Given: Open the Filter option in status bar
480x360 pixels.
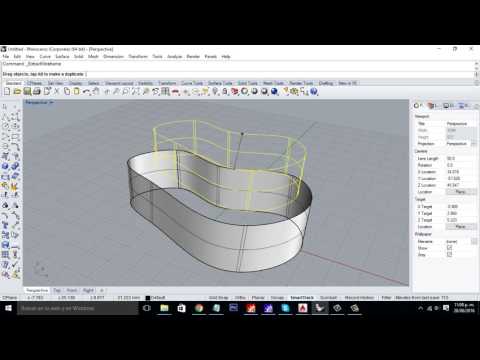Looking at the screenshot, I should pyautogui.click(x=386, y=297).
